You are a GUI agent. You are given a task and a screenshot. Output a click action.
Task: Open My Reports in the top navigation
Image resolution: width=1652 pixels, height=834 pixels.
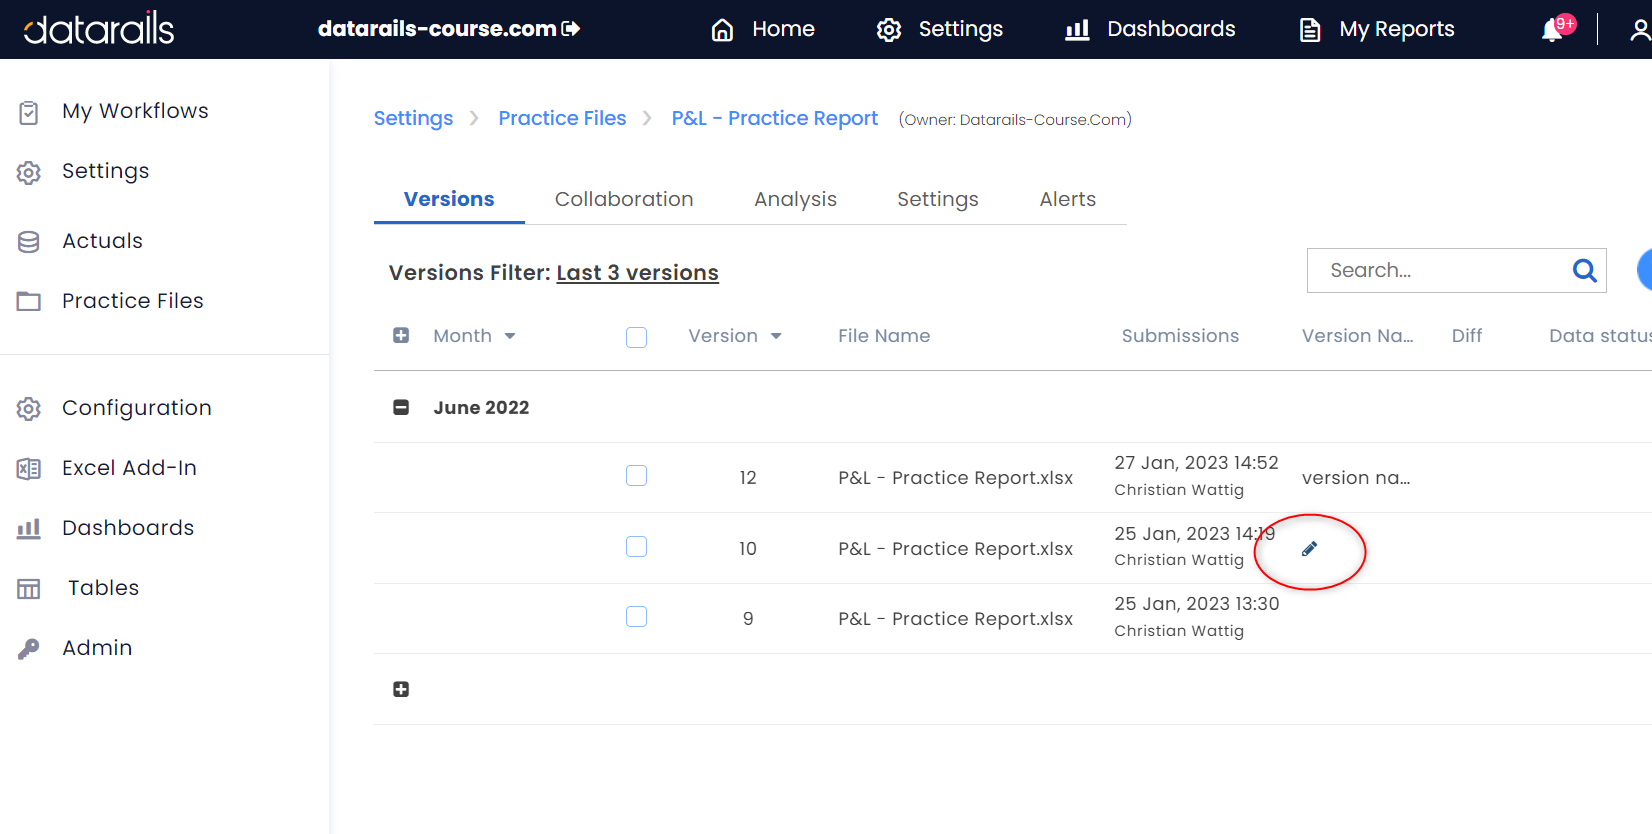point(1397,29)
